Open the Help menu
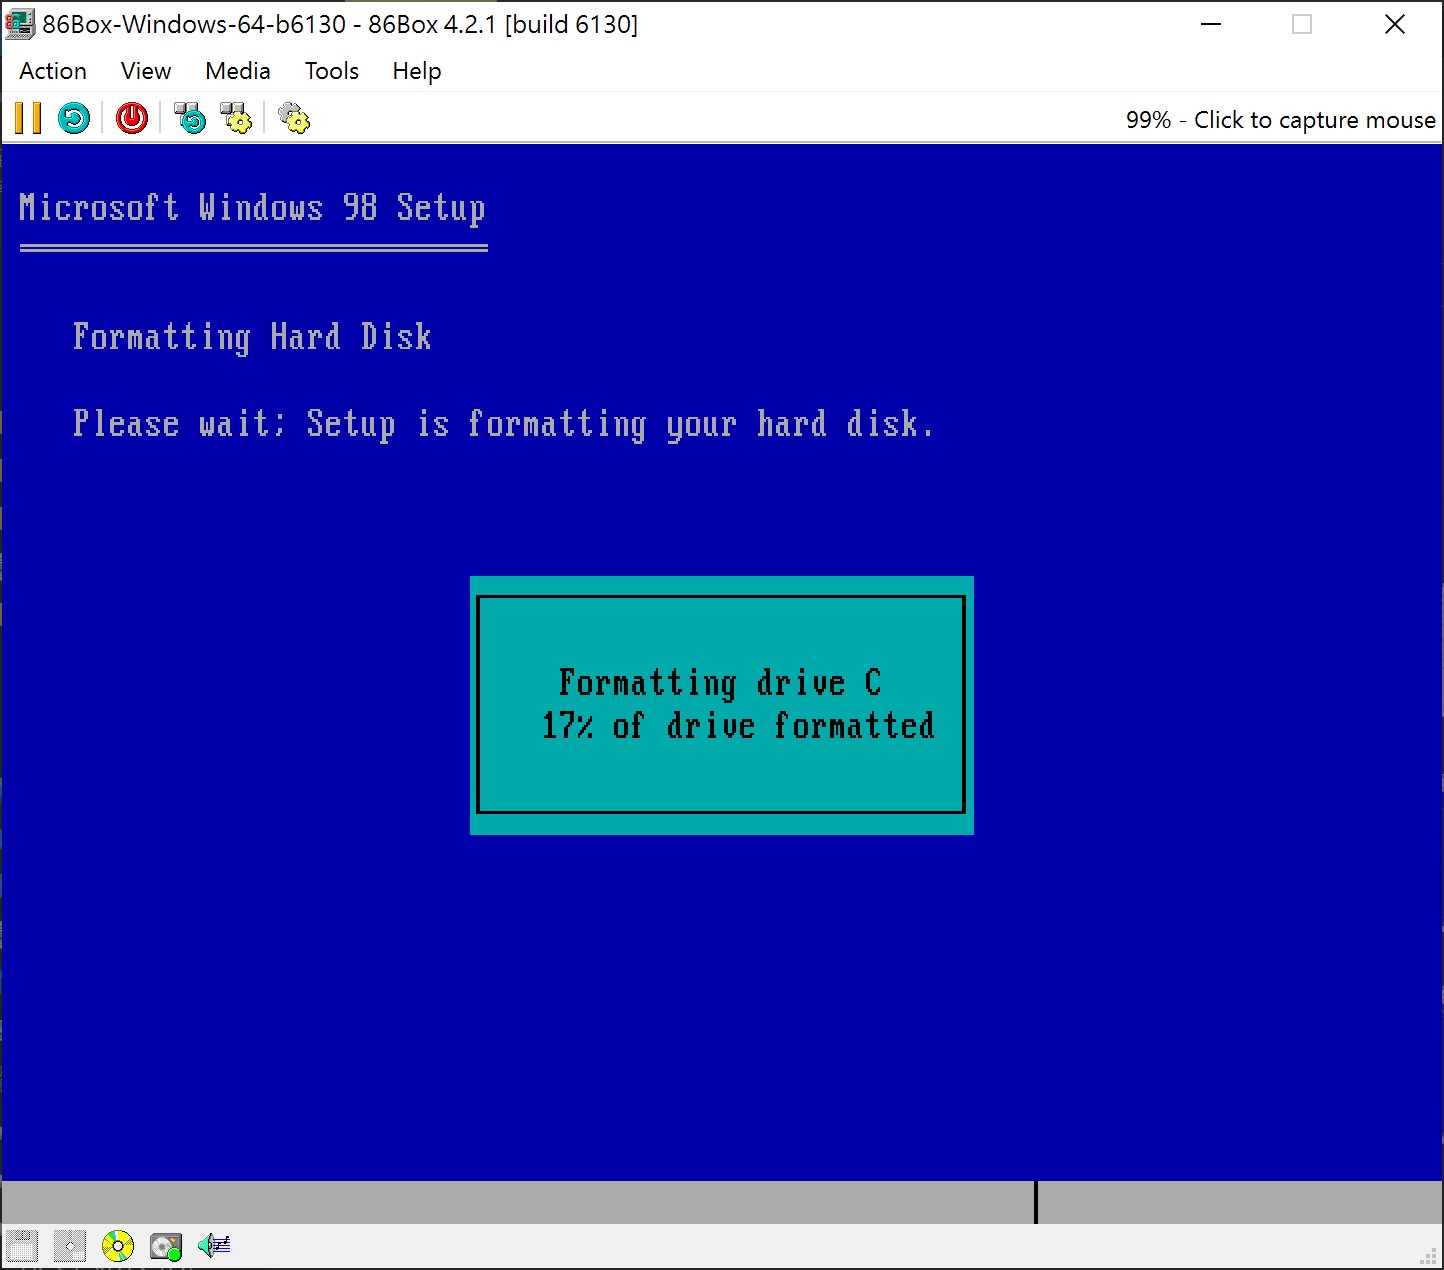This screenshot has height=1270, width=1444. click(x=417, y=71)
